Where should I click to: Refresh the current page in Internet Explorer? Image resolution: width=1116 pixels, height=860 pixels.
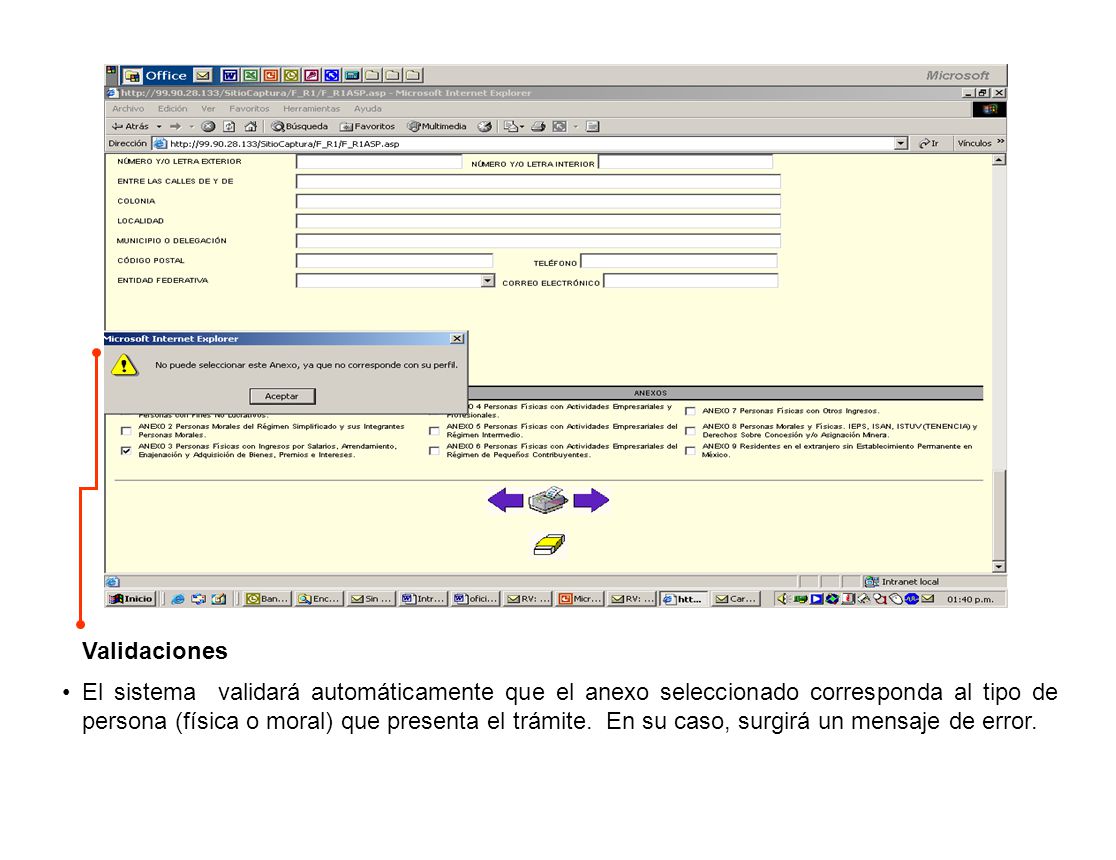tap(229, 127)
